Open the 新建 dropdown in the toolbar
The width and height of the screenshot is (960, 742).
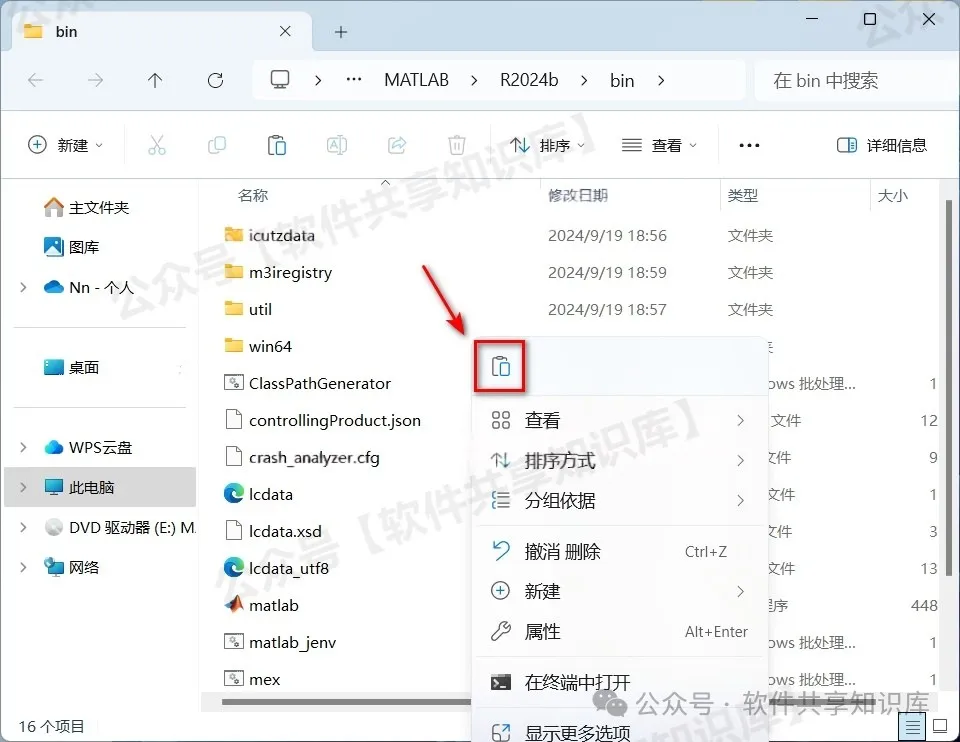(x=66, y=145)
